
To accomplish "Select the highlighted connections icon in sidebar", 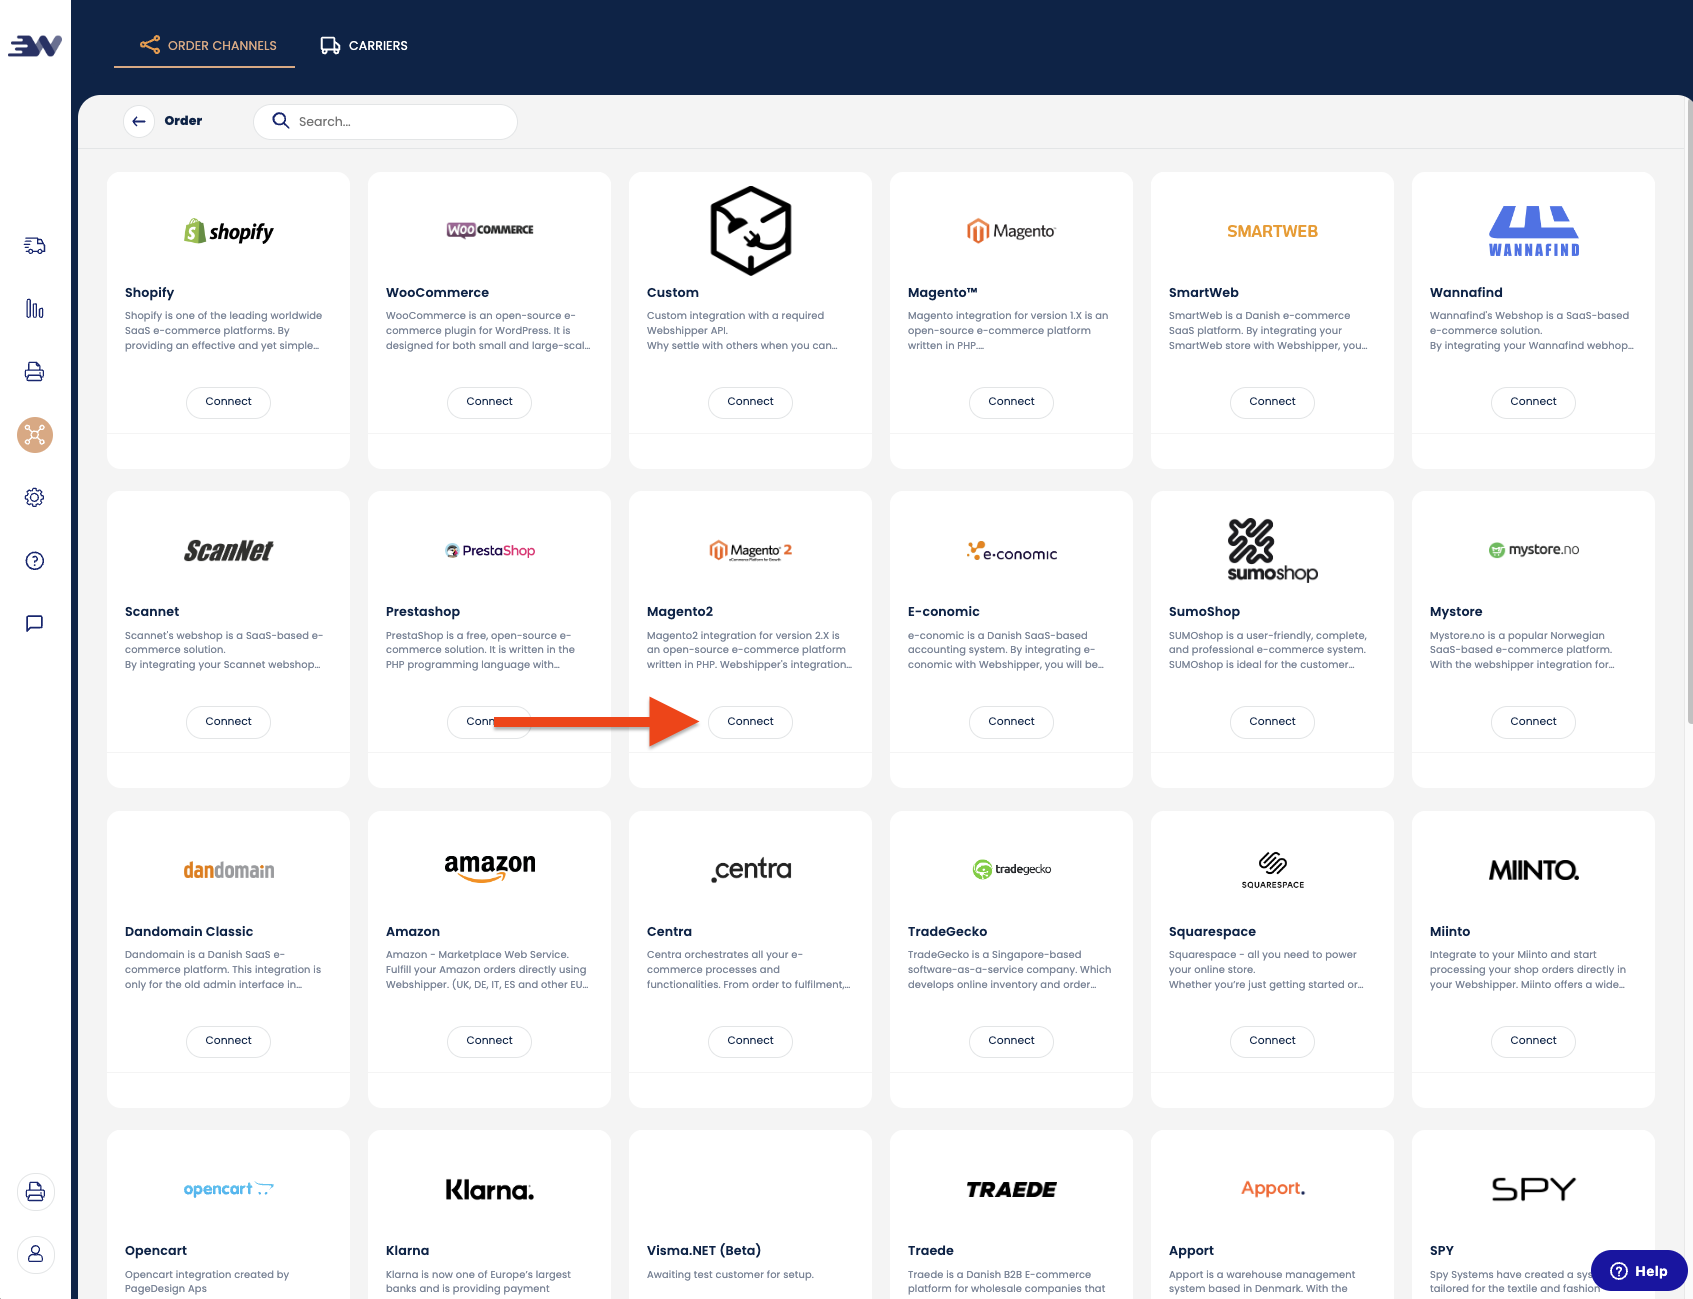I will tap(35, 435).
